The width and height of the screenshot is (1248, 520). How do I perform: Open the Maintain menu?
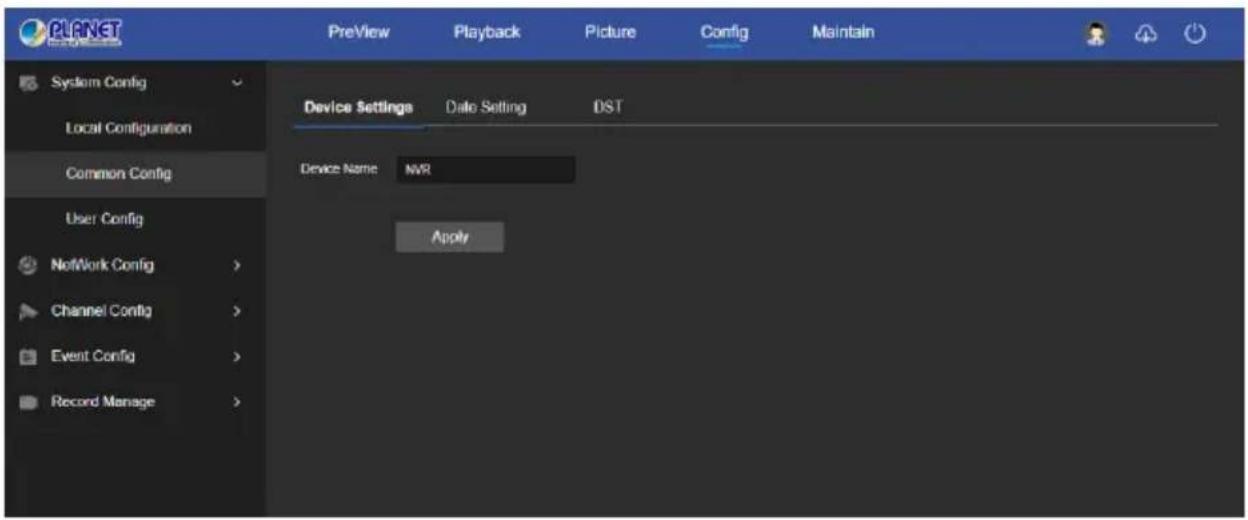(x=843, y=32)
